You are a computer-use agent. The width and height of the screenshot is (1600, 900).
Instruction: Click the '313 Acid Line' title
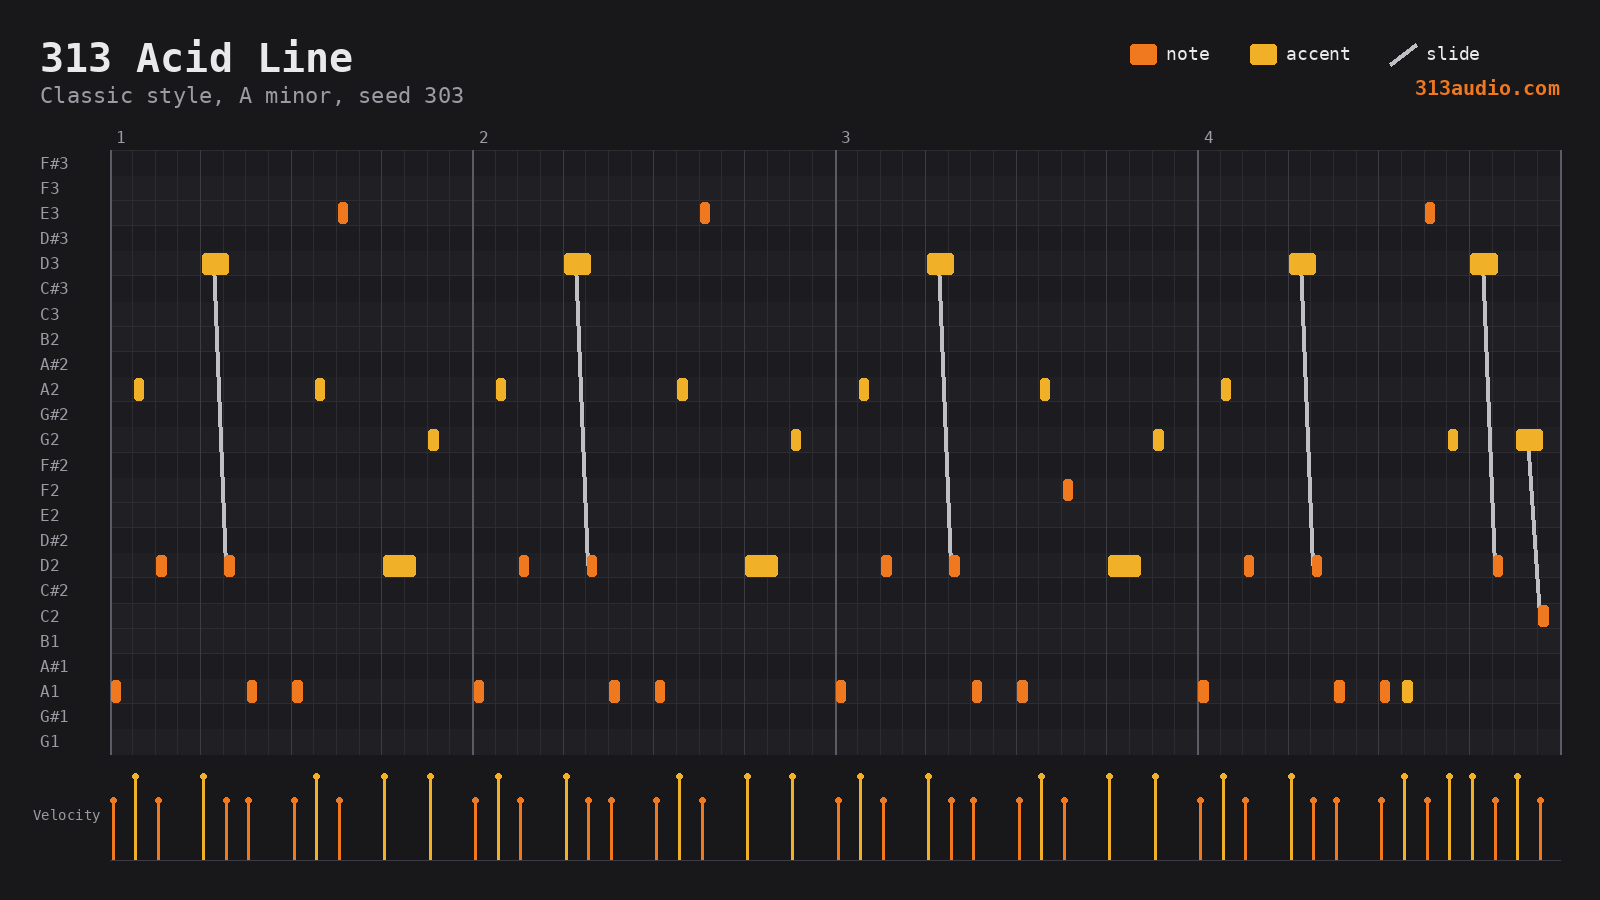(x=196, y=58)
